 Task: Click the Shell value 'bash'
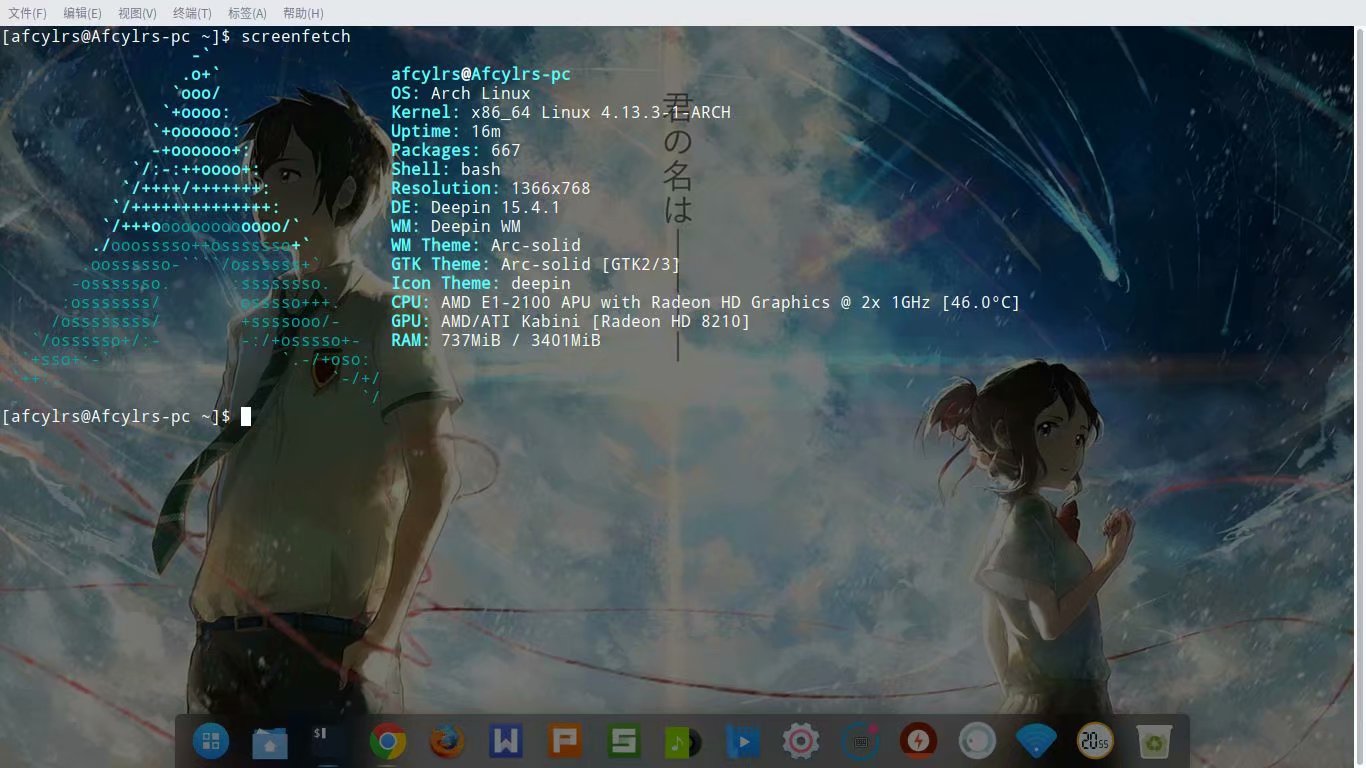481,169
